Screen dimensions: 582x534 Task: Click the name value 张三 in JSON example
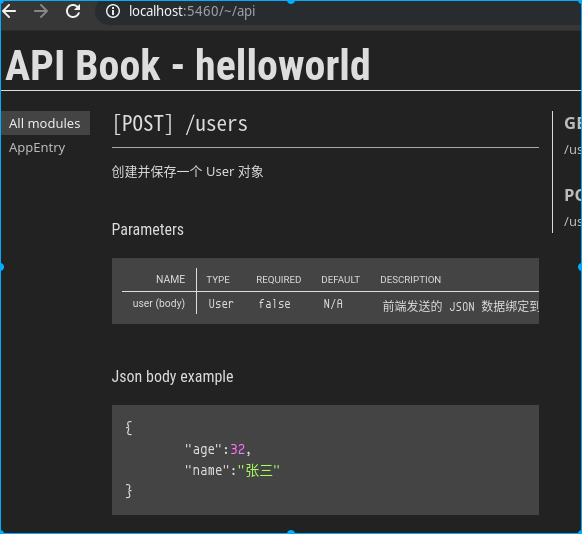[259, 471]
